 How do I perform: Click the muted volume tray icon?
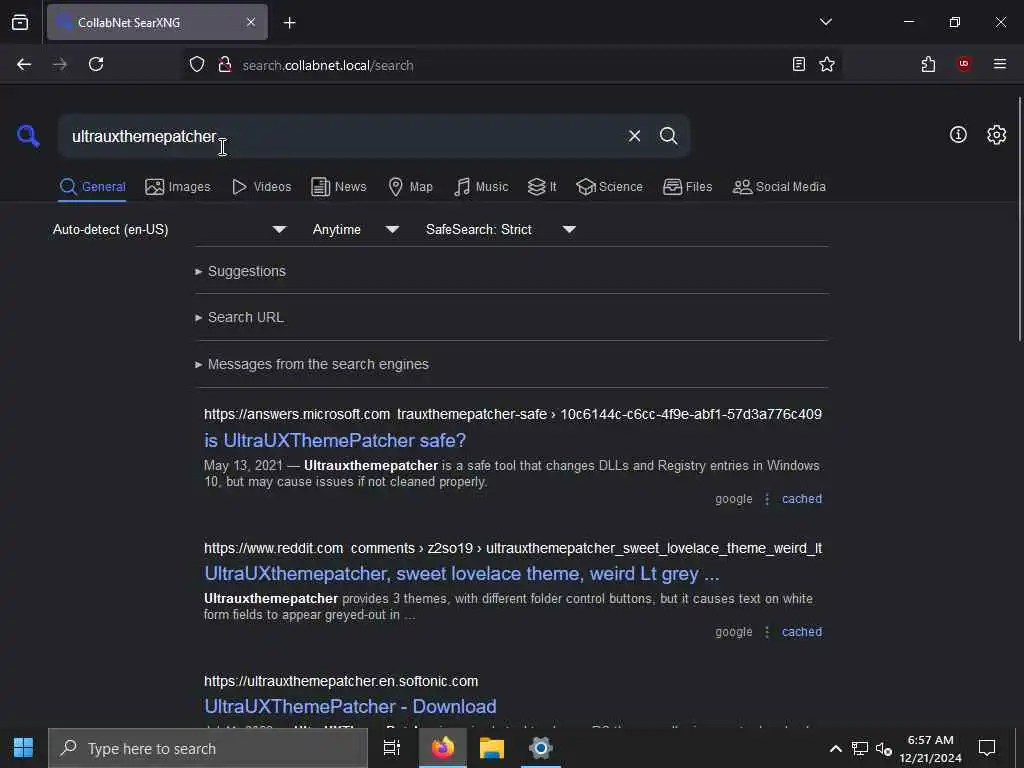884,748
